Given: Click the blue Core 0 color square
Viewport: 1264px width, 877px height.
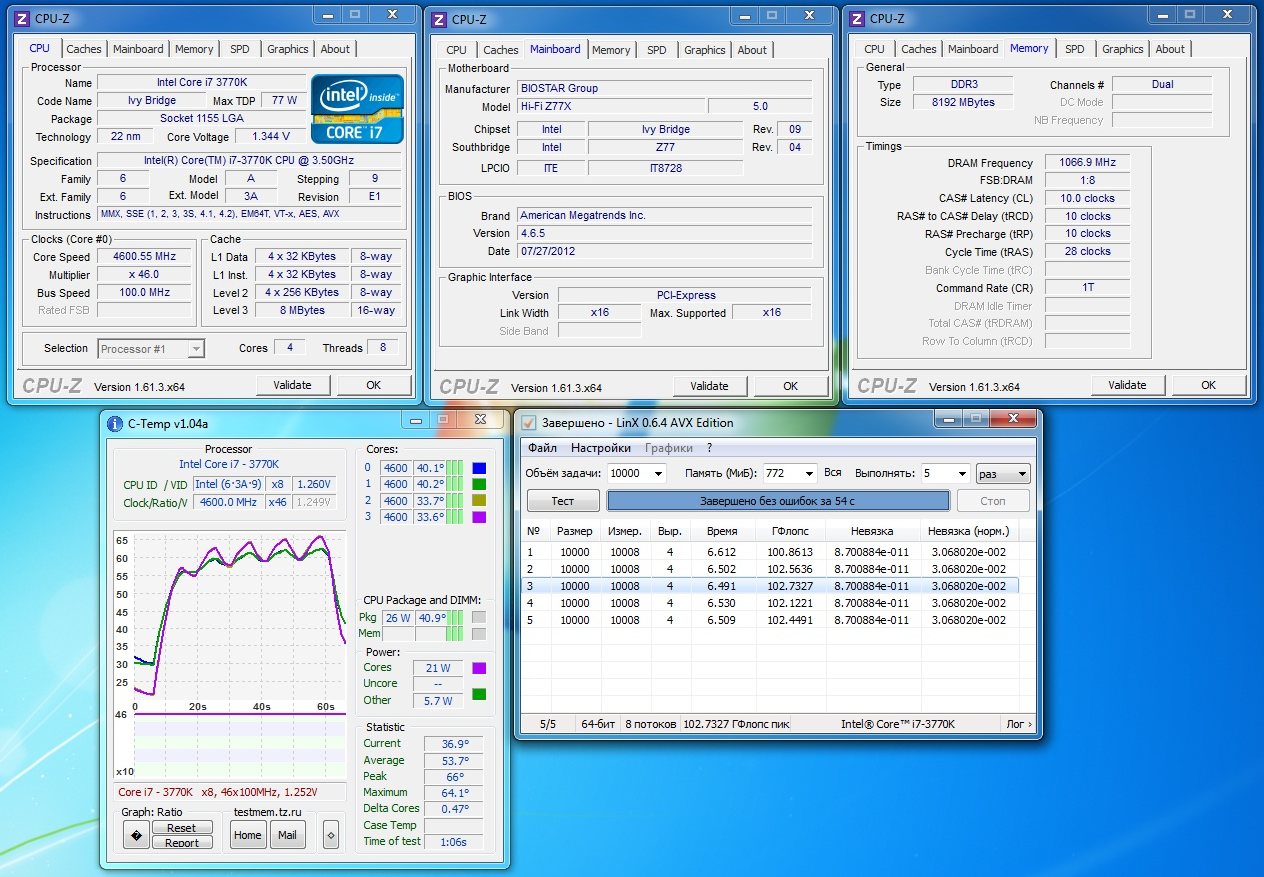Looking at the screenshot, I should coord(479,467).
